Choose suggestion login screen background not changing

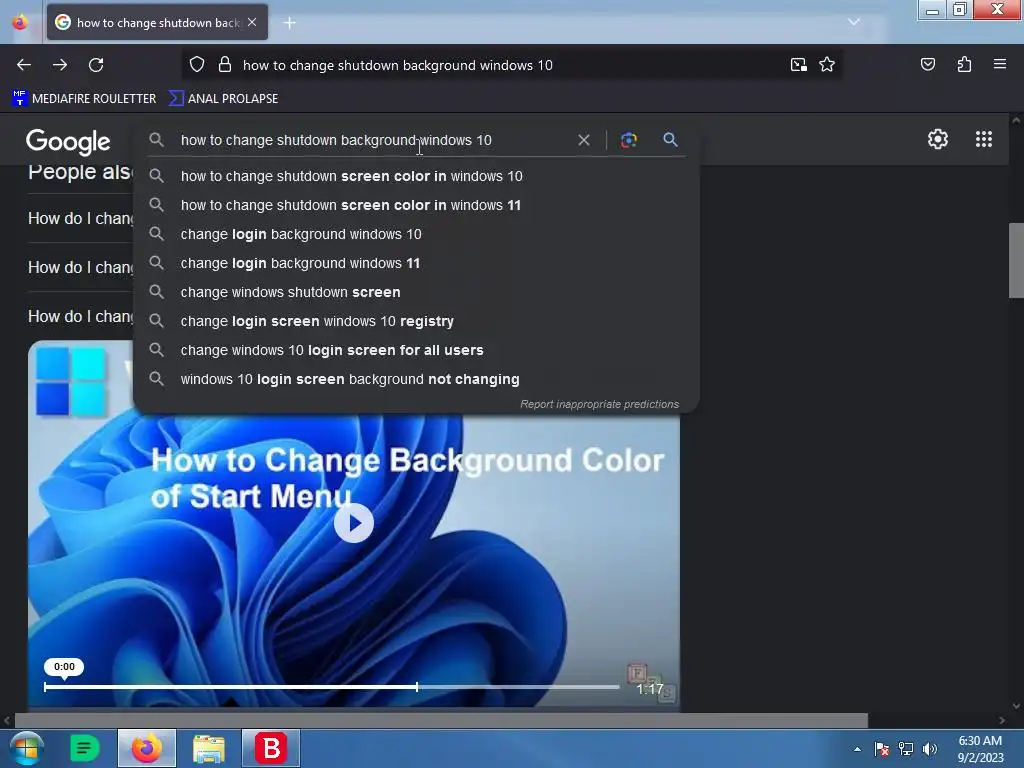coord(417,379)
